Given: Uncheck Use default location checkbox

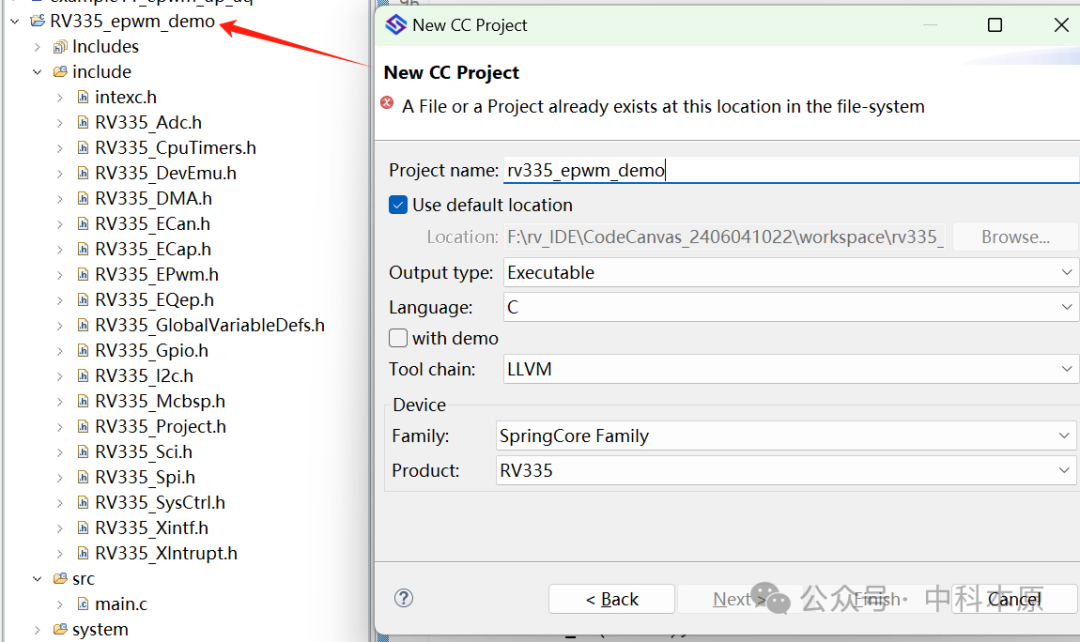Looking at the screenshot, I should pyautogui.click(x=398, y=205).
